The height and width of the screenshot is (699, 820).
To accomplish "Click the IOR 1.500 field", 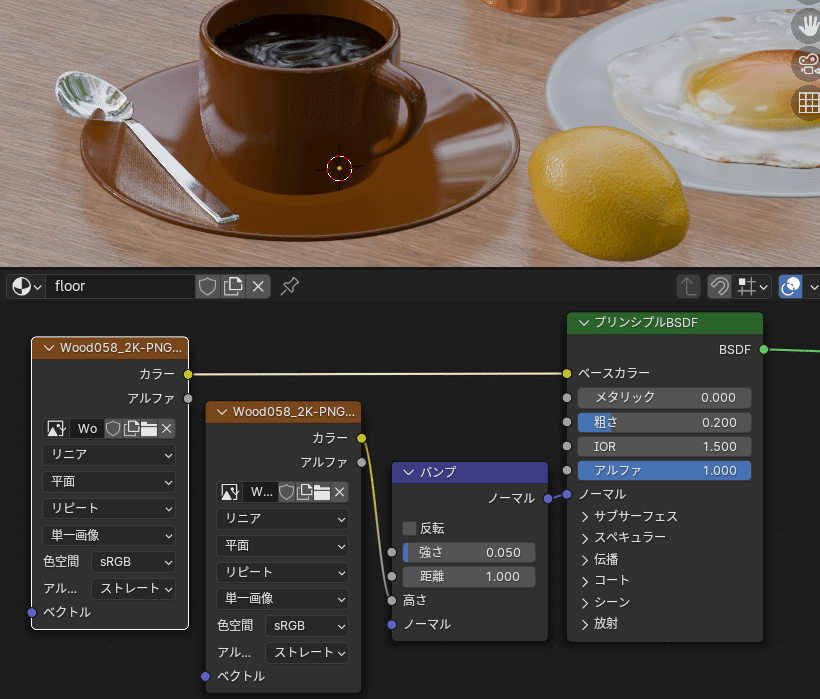I will 664,446.
